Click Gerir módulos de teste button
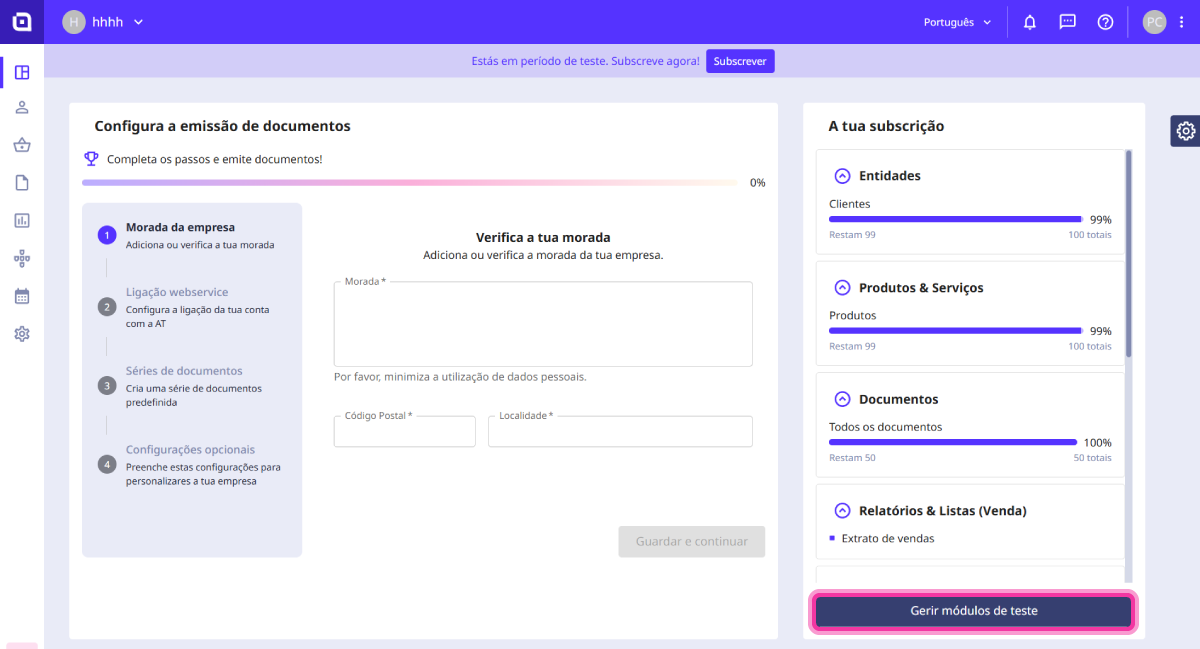Screen dimensions: 1200x649 point(973,611)
